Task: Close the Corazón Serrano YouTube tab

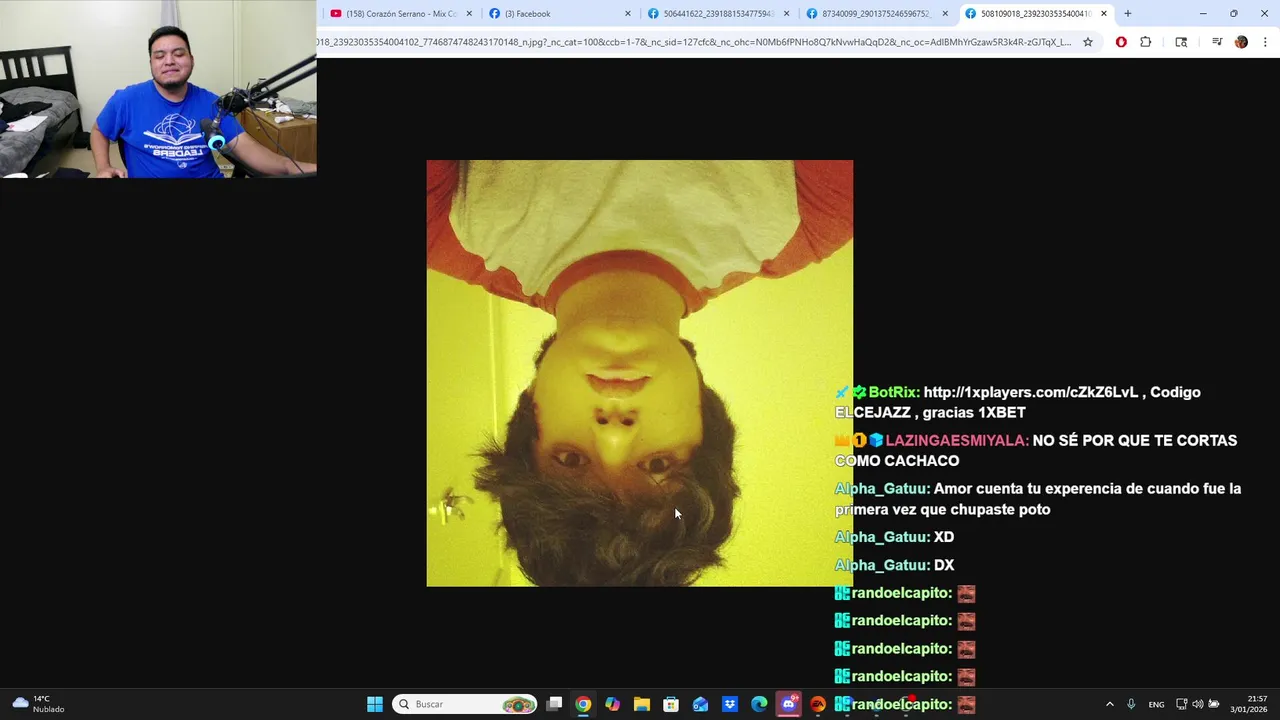Action: coord(469,14)
